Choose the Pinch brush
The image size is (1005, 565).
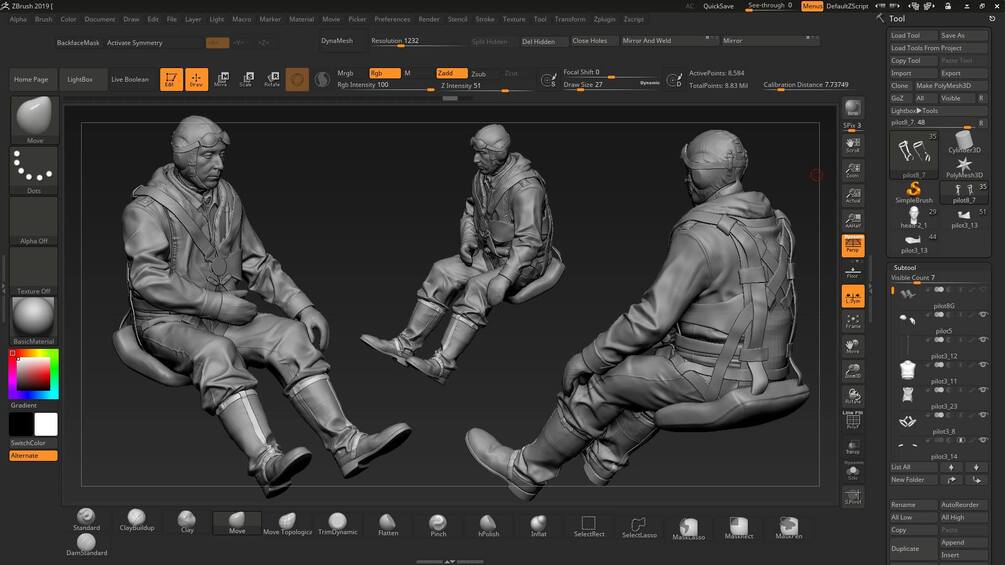(x=438, y=523)
